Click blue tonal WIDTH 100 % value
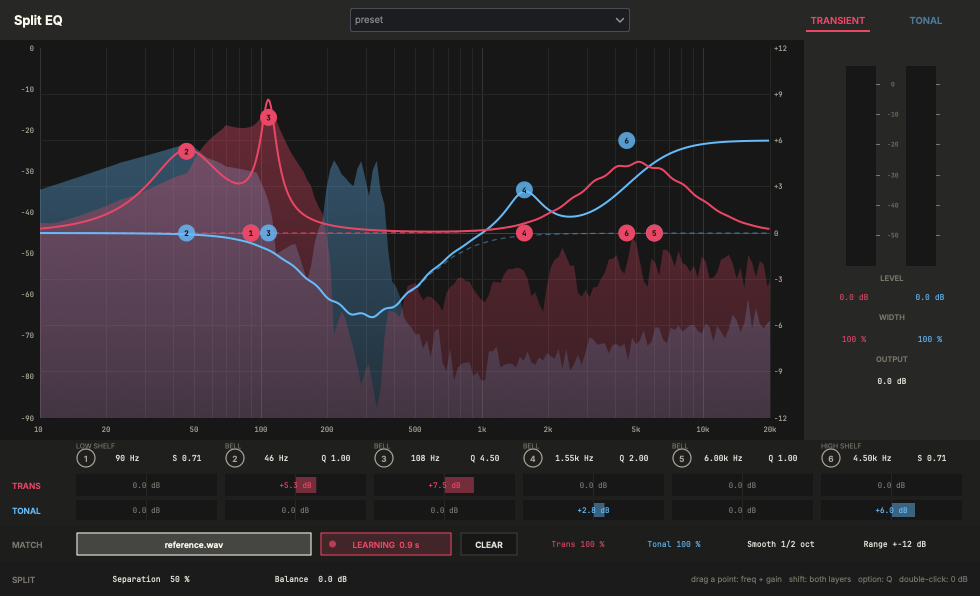 pos(929,339)
